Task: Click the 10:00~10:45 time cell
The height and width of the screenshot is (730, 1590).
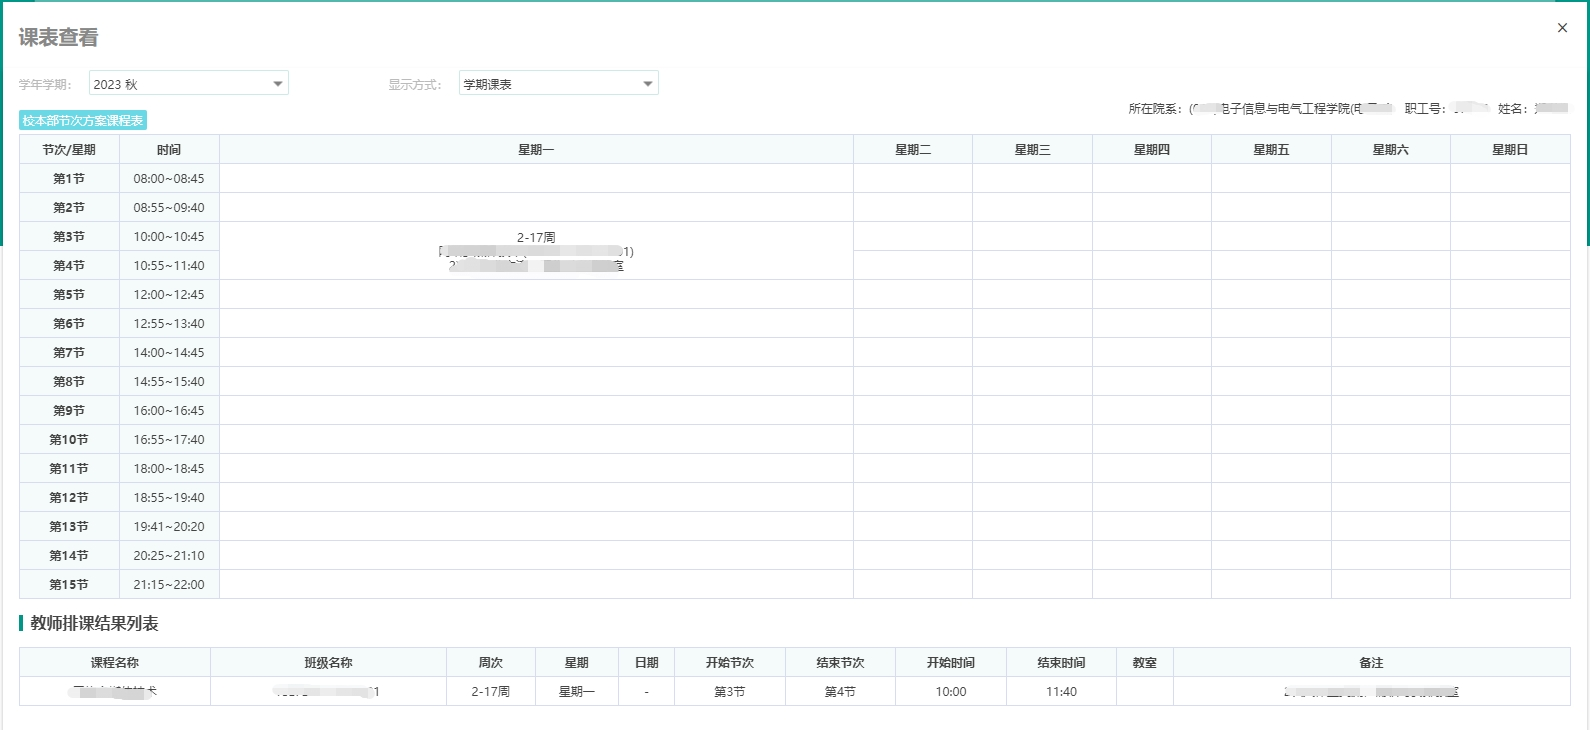Action: click(169, 236)
